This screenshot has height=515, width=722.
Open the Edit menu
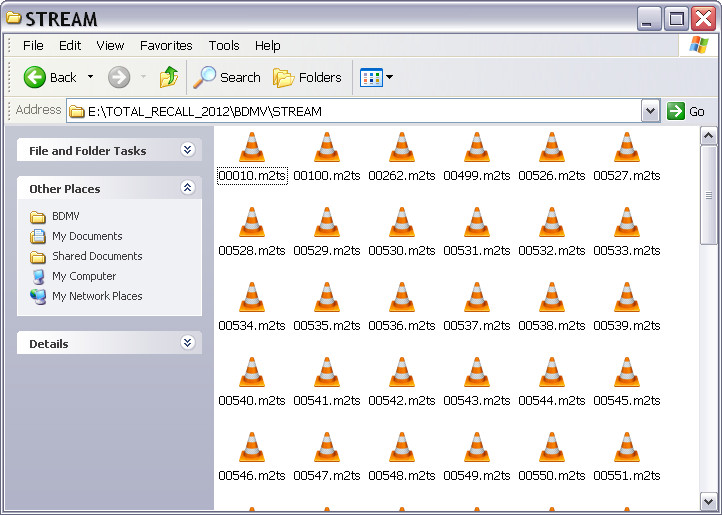click(x=70, y=46)
